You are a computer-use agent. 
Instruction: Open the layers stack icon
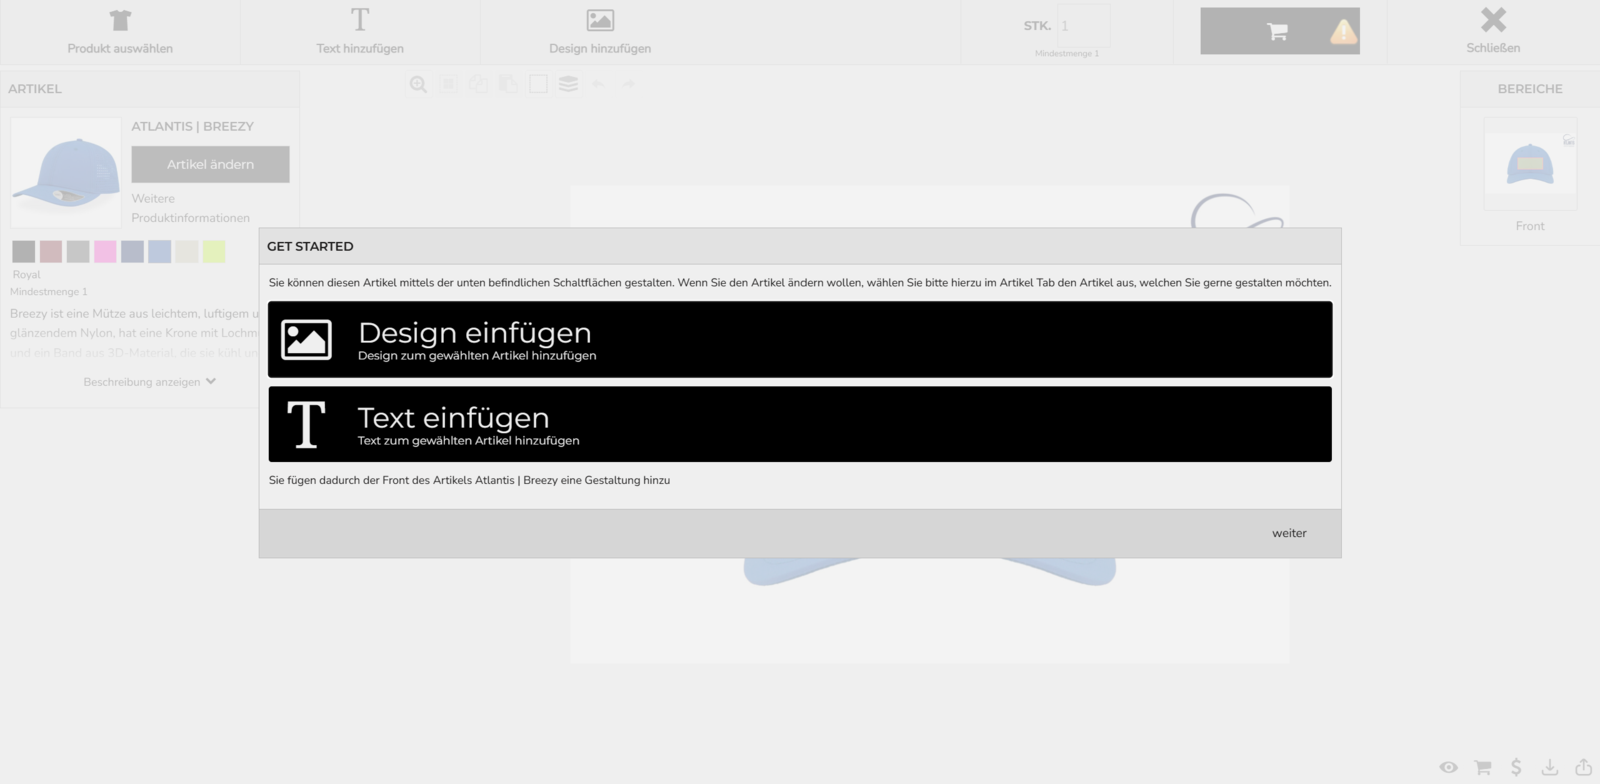(568, 85)
